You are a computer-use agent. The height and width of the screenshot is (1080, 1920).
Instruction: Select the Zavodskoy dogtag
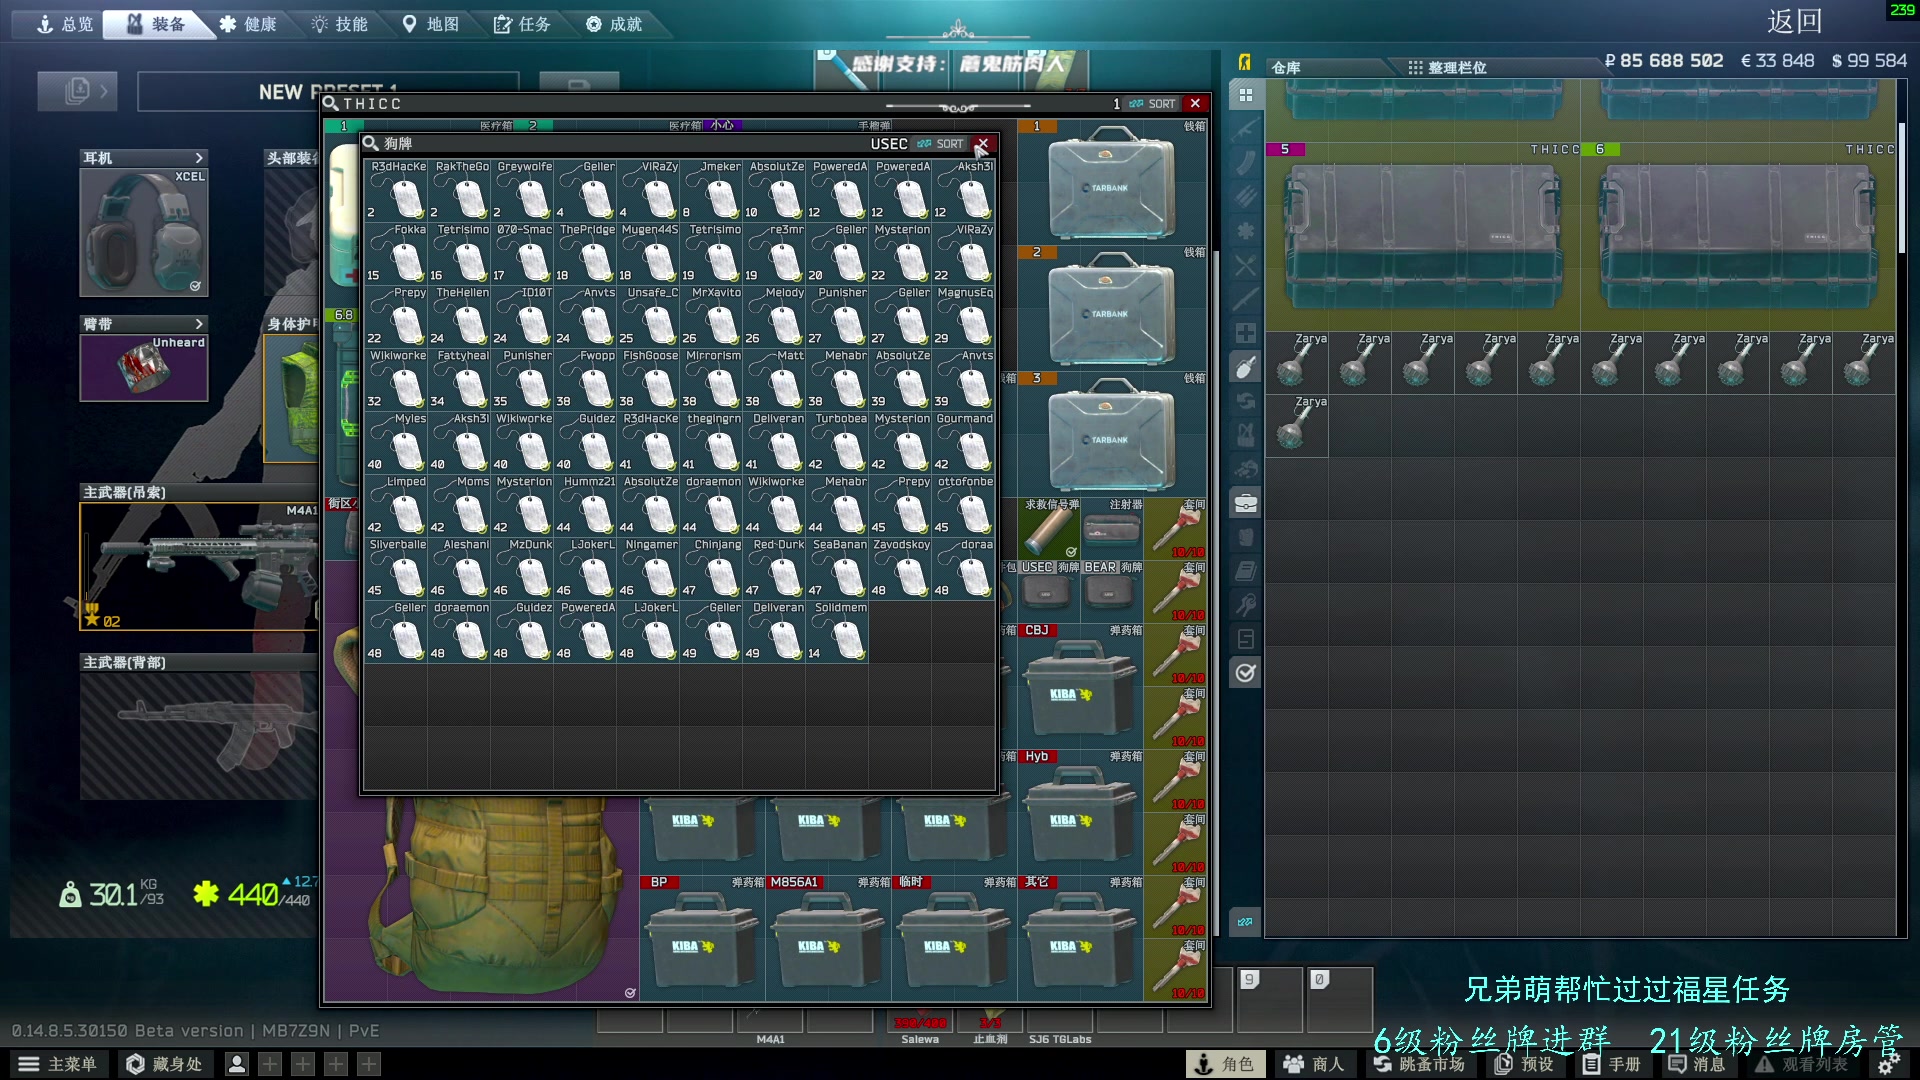[900, 568]
